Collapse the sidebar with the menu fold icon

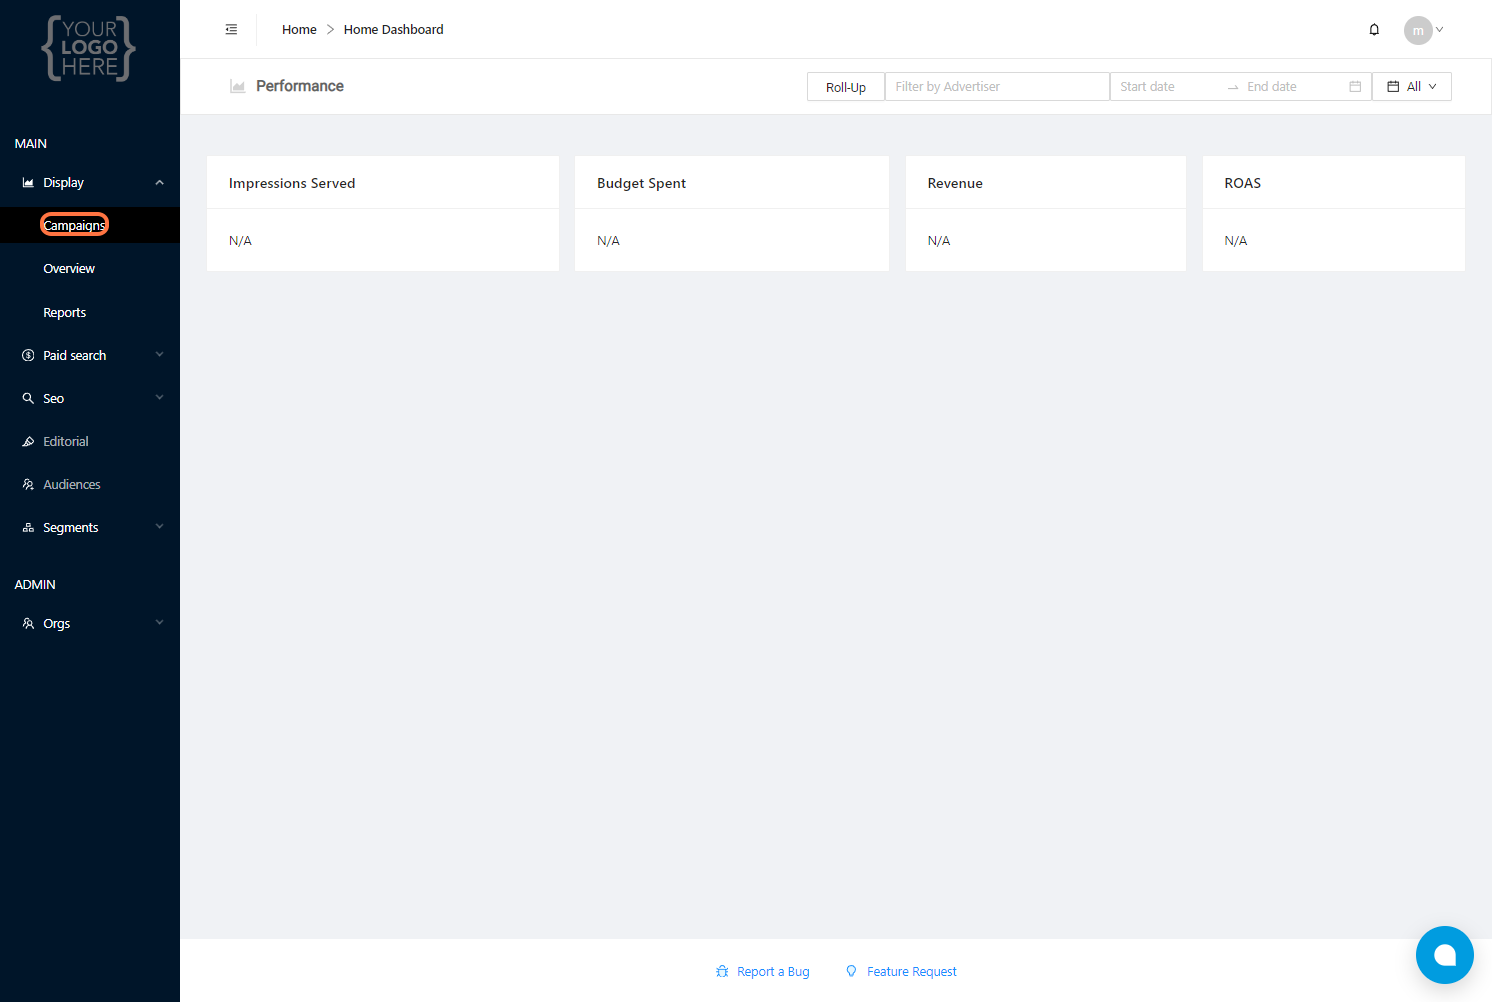click(231, 30)
